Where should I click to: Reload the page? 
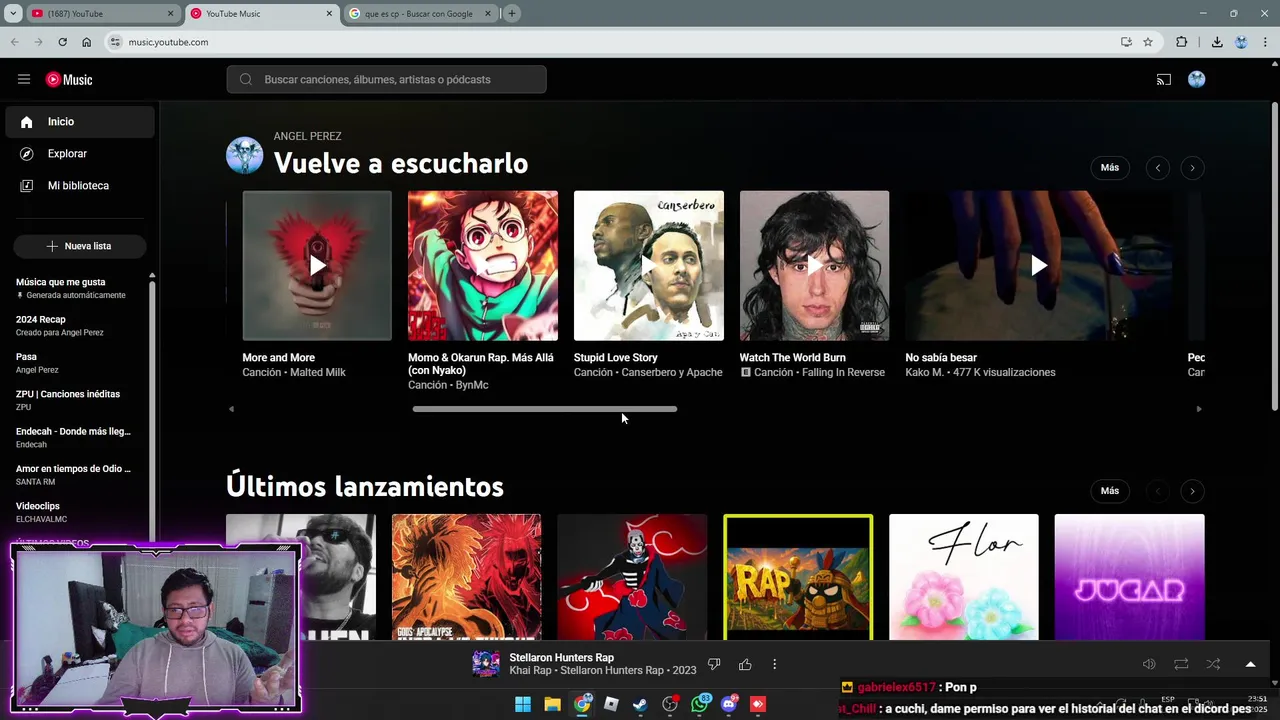(x=62, y=42)
